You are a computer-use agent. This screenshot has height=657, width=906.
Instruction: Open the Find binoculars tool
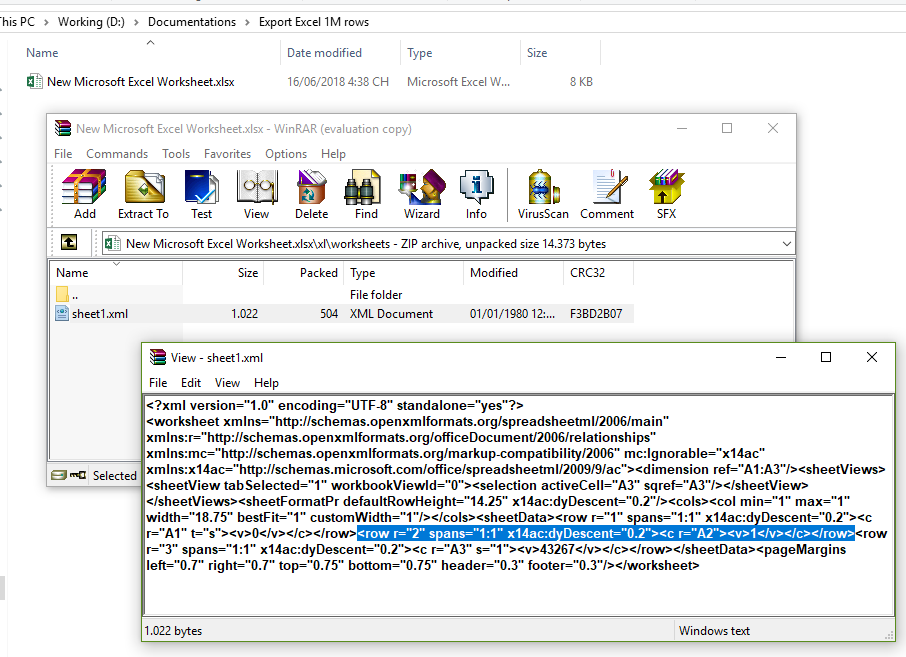366,193
